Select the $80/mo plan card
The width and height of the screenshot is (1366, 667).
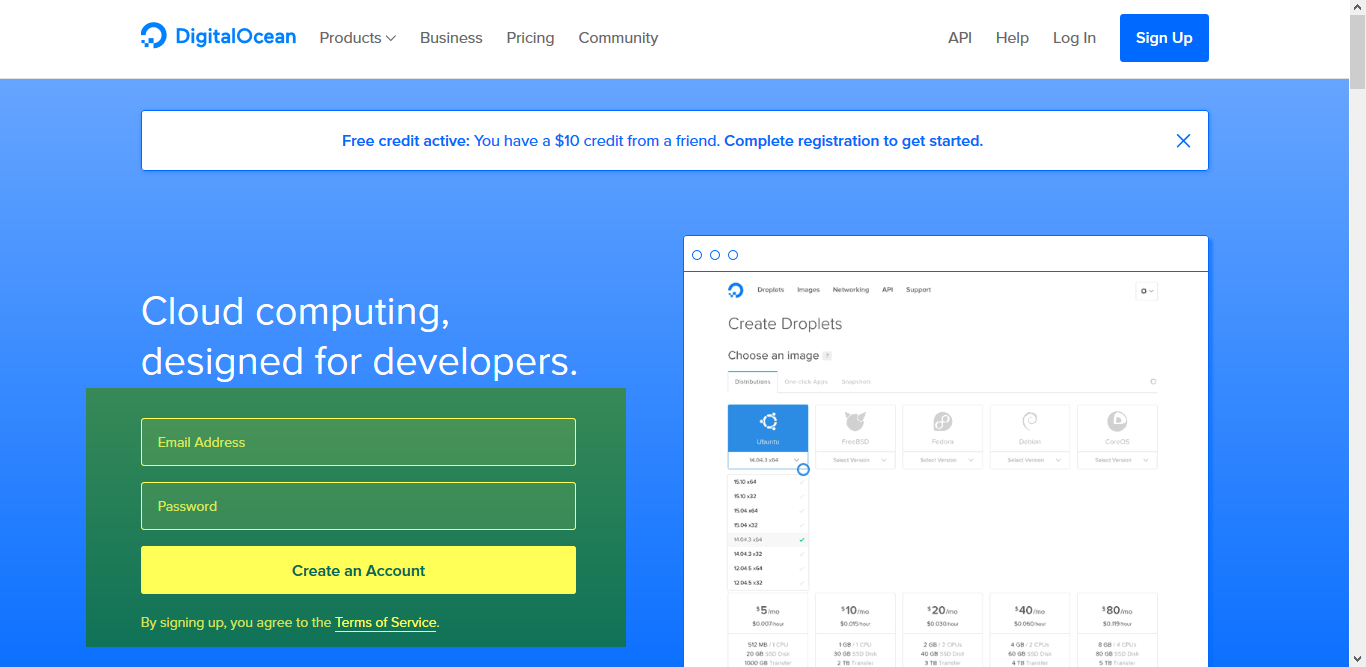point(1117,630)
